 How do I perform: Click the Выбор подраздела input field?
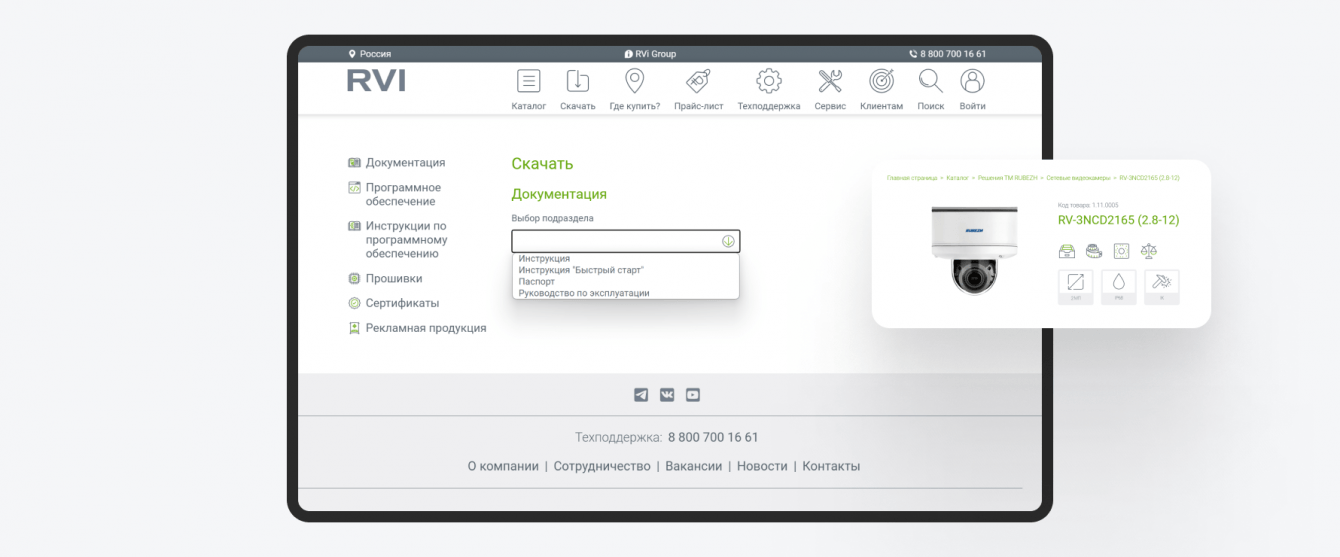click(626, 241)
